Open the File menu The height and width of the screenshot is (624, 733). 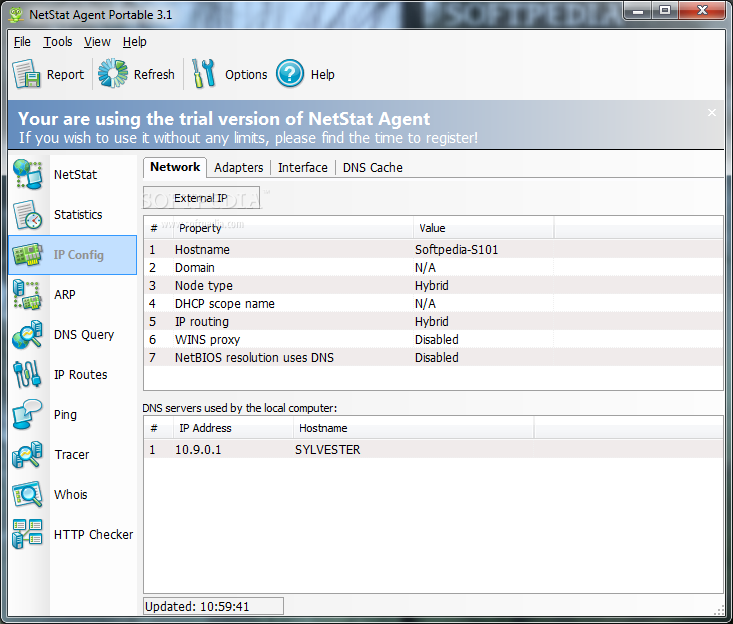point(22,42)
